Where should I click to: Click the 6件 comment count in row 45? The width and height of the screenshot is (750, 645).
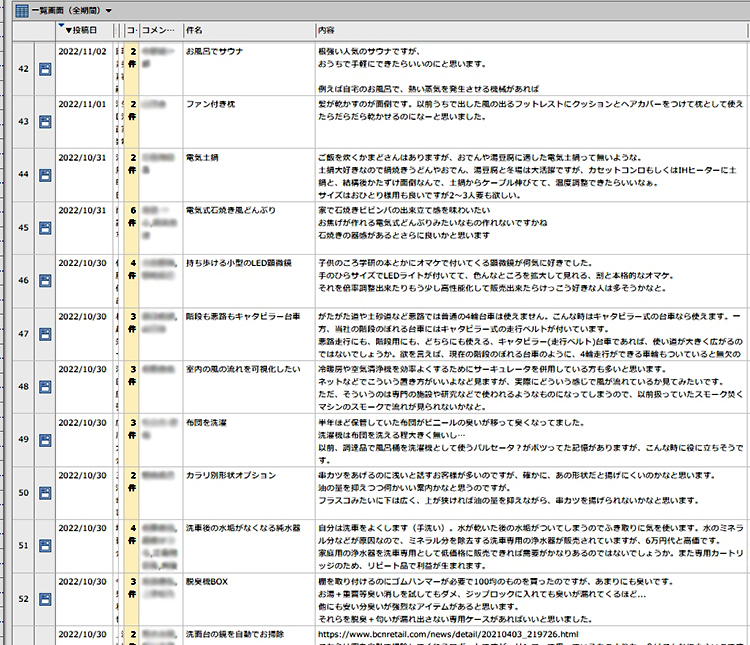pos(132,217)
